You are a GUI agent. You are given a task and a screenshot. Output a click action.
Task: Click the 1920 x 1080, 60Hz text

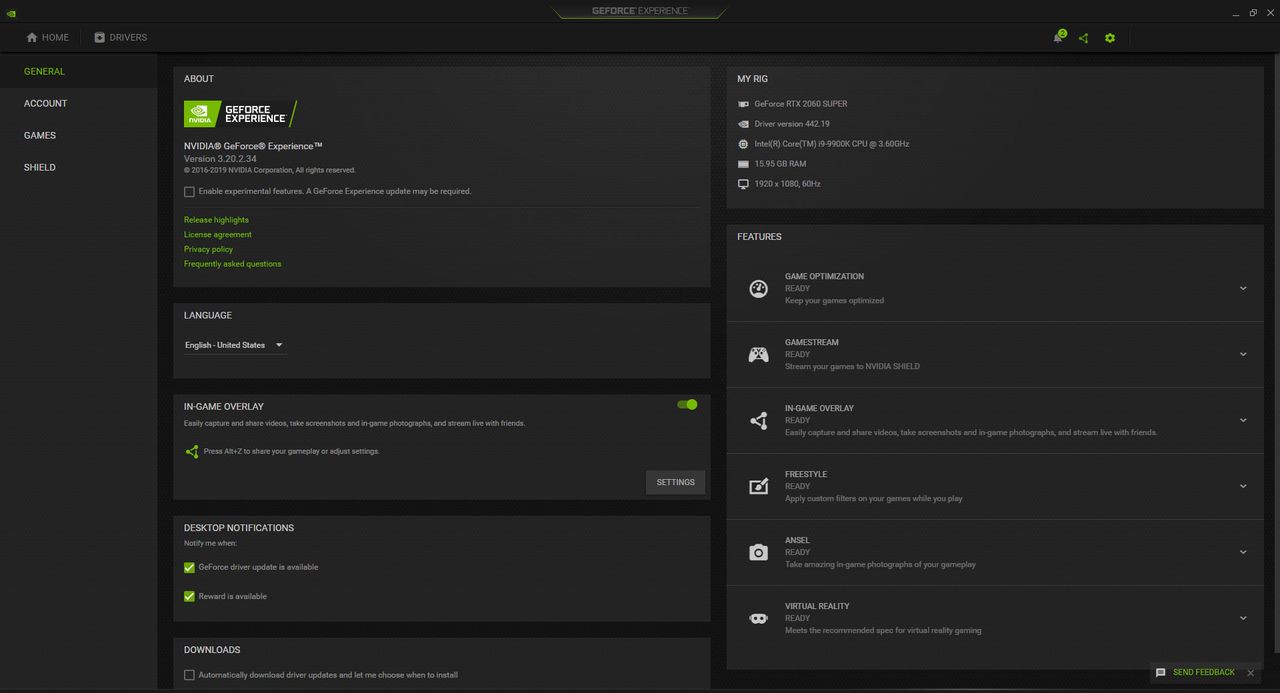tap(787, 184)
